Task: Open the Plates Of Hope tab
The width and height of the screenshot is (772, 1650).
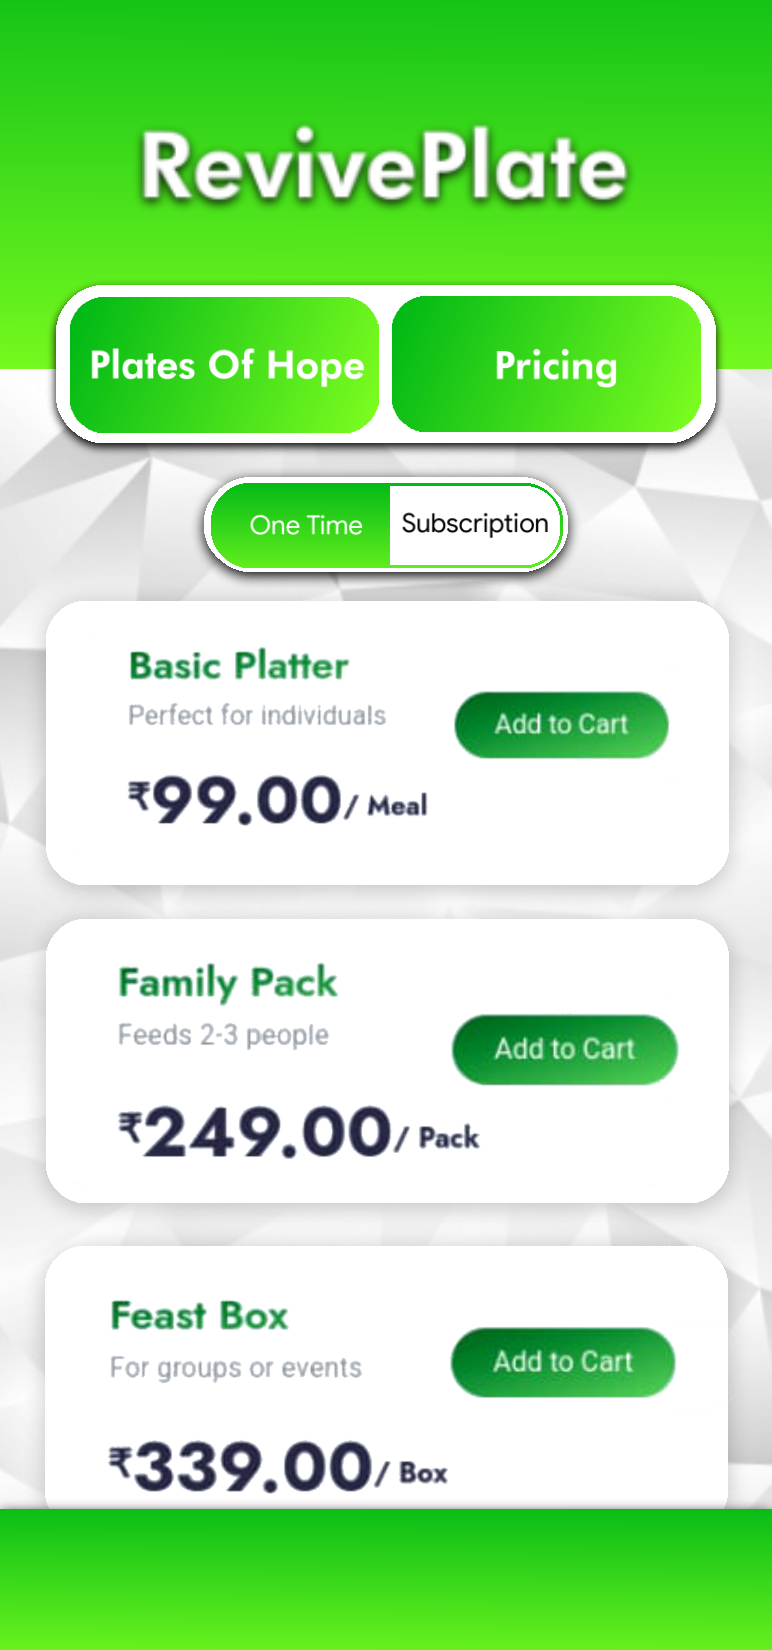Action: [x=225, y=365]
